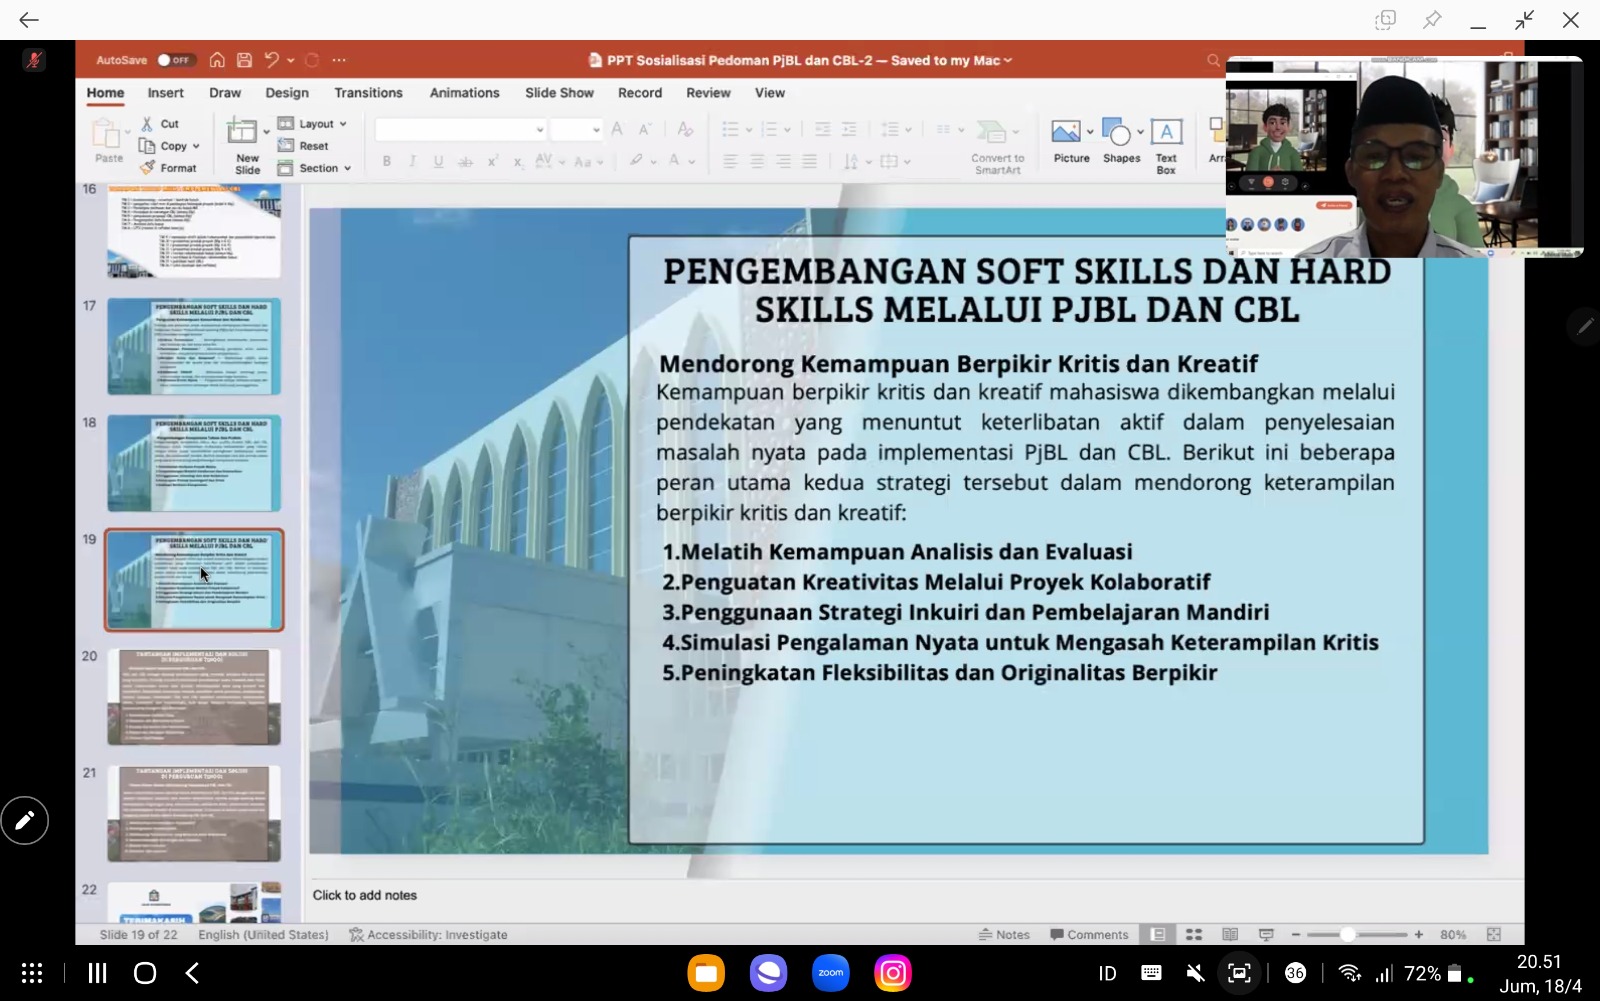Start Slide Show from status bar icon

(1266, 934)
